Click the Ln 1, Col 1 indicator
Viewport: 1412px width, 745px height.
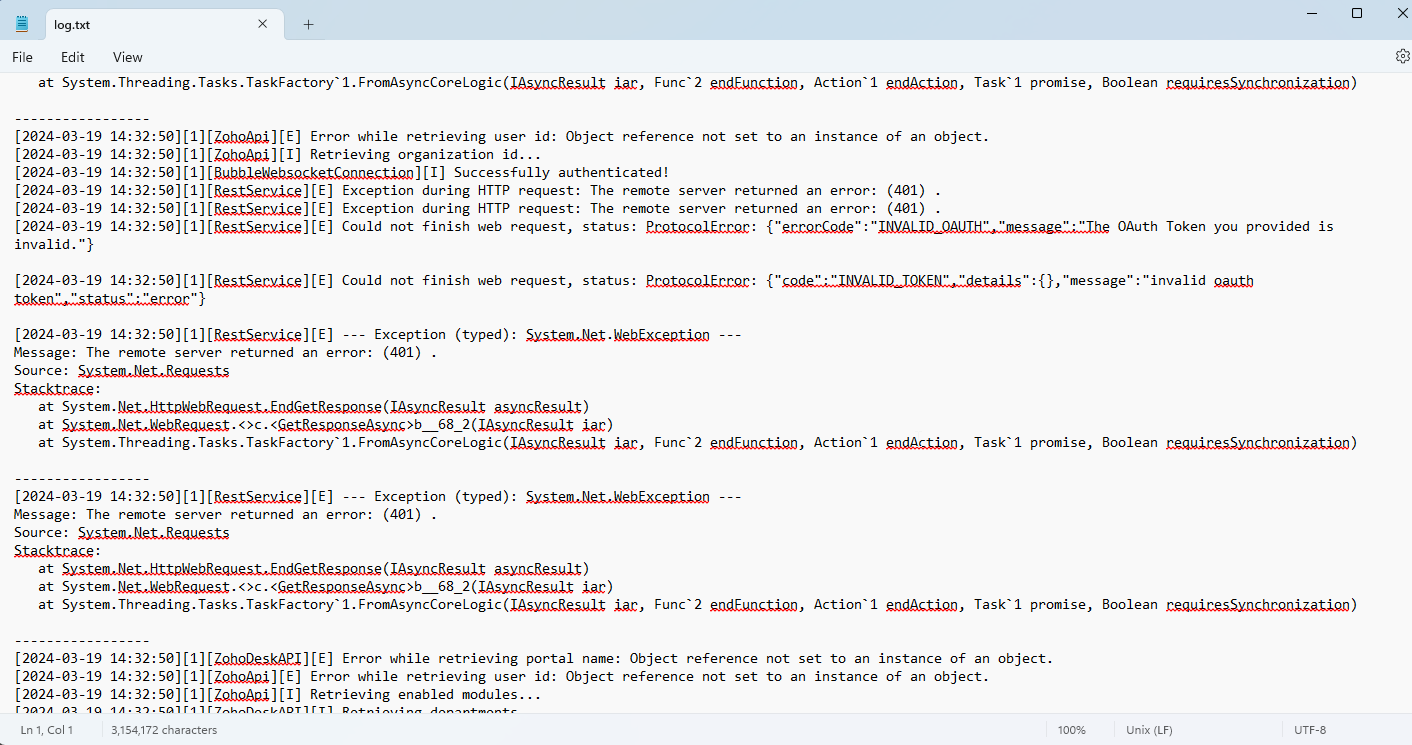click(x=47, y=730)
